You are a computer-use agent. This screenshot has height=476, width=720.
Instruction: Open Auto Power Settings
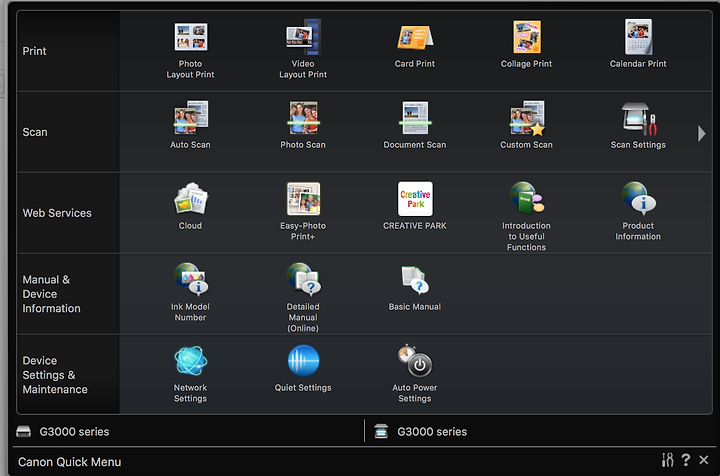[x=415, y=374]
